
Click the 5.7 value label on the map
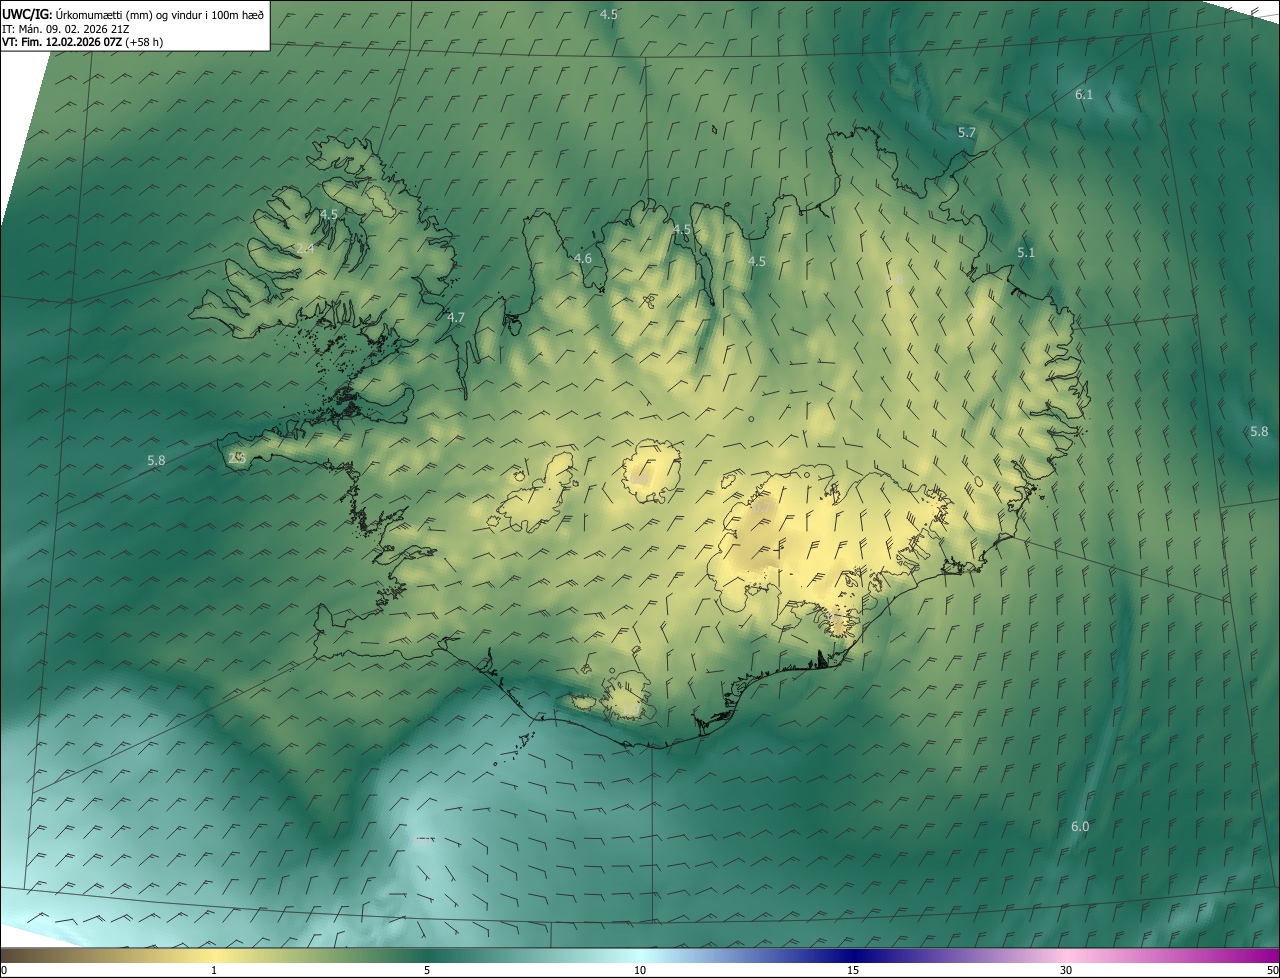[967, 133]
